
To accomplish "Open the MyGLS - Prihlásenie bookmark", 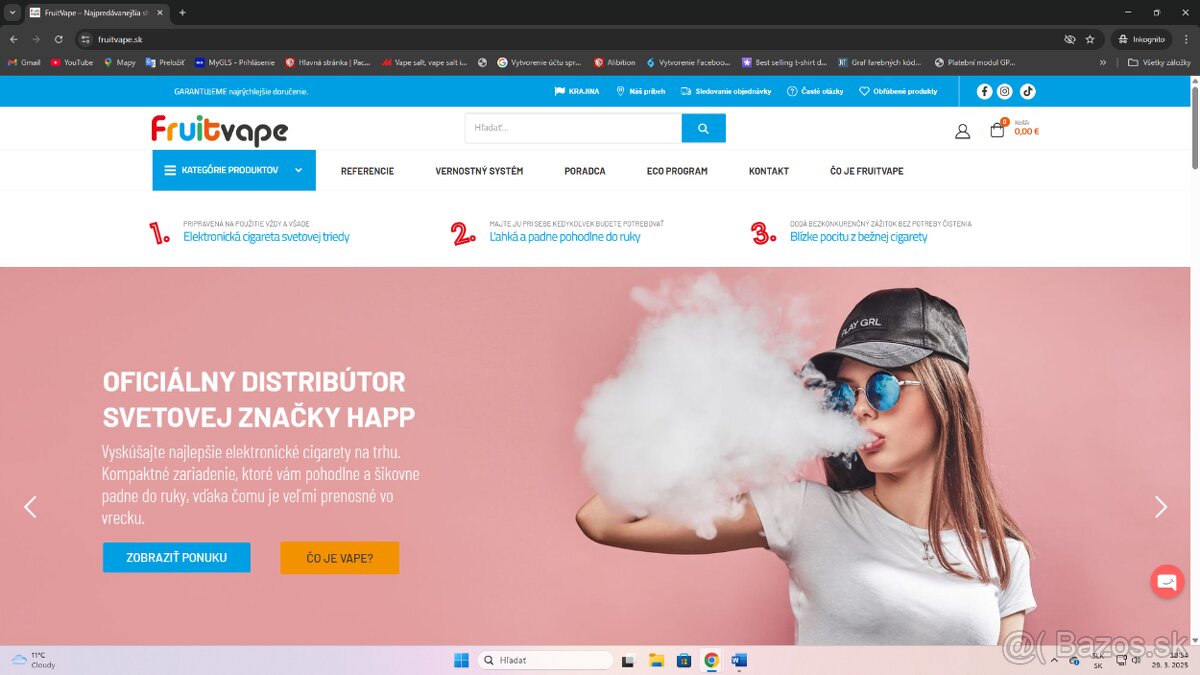I will click(234, 62).
